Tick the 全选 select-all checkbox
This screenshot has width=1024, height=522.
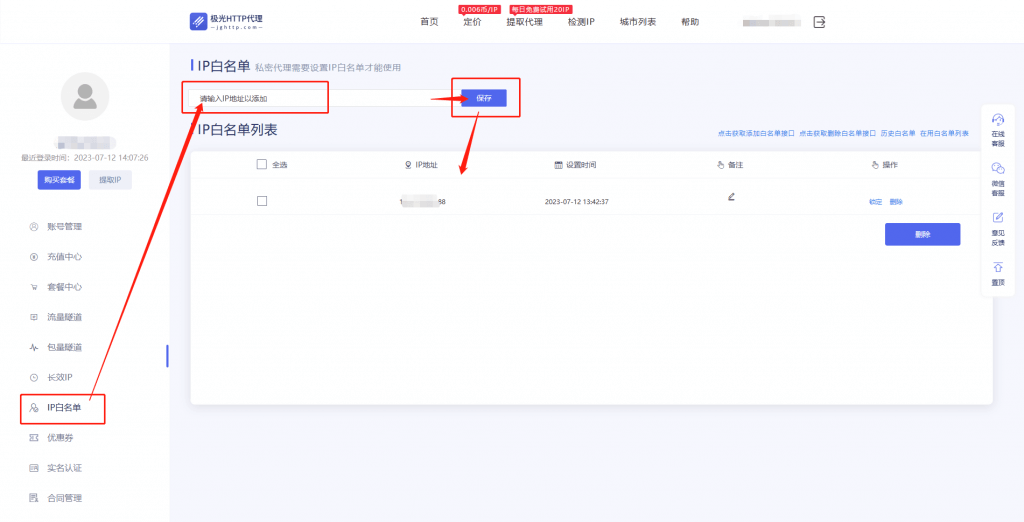tap(262, 165)
